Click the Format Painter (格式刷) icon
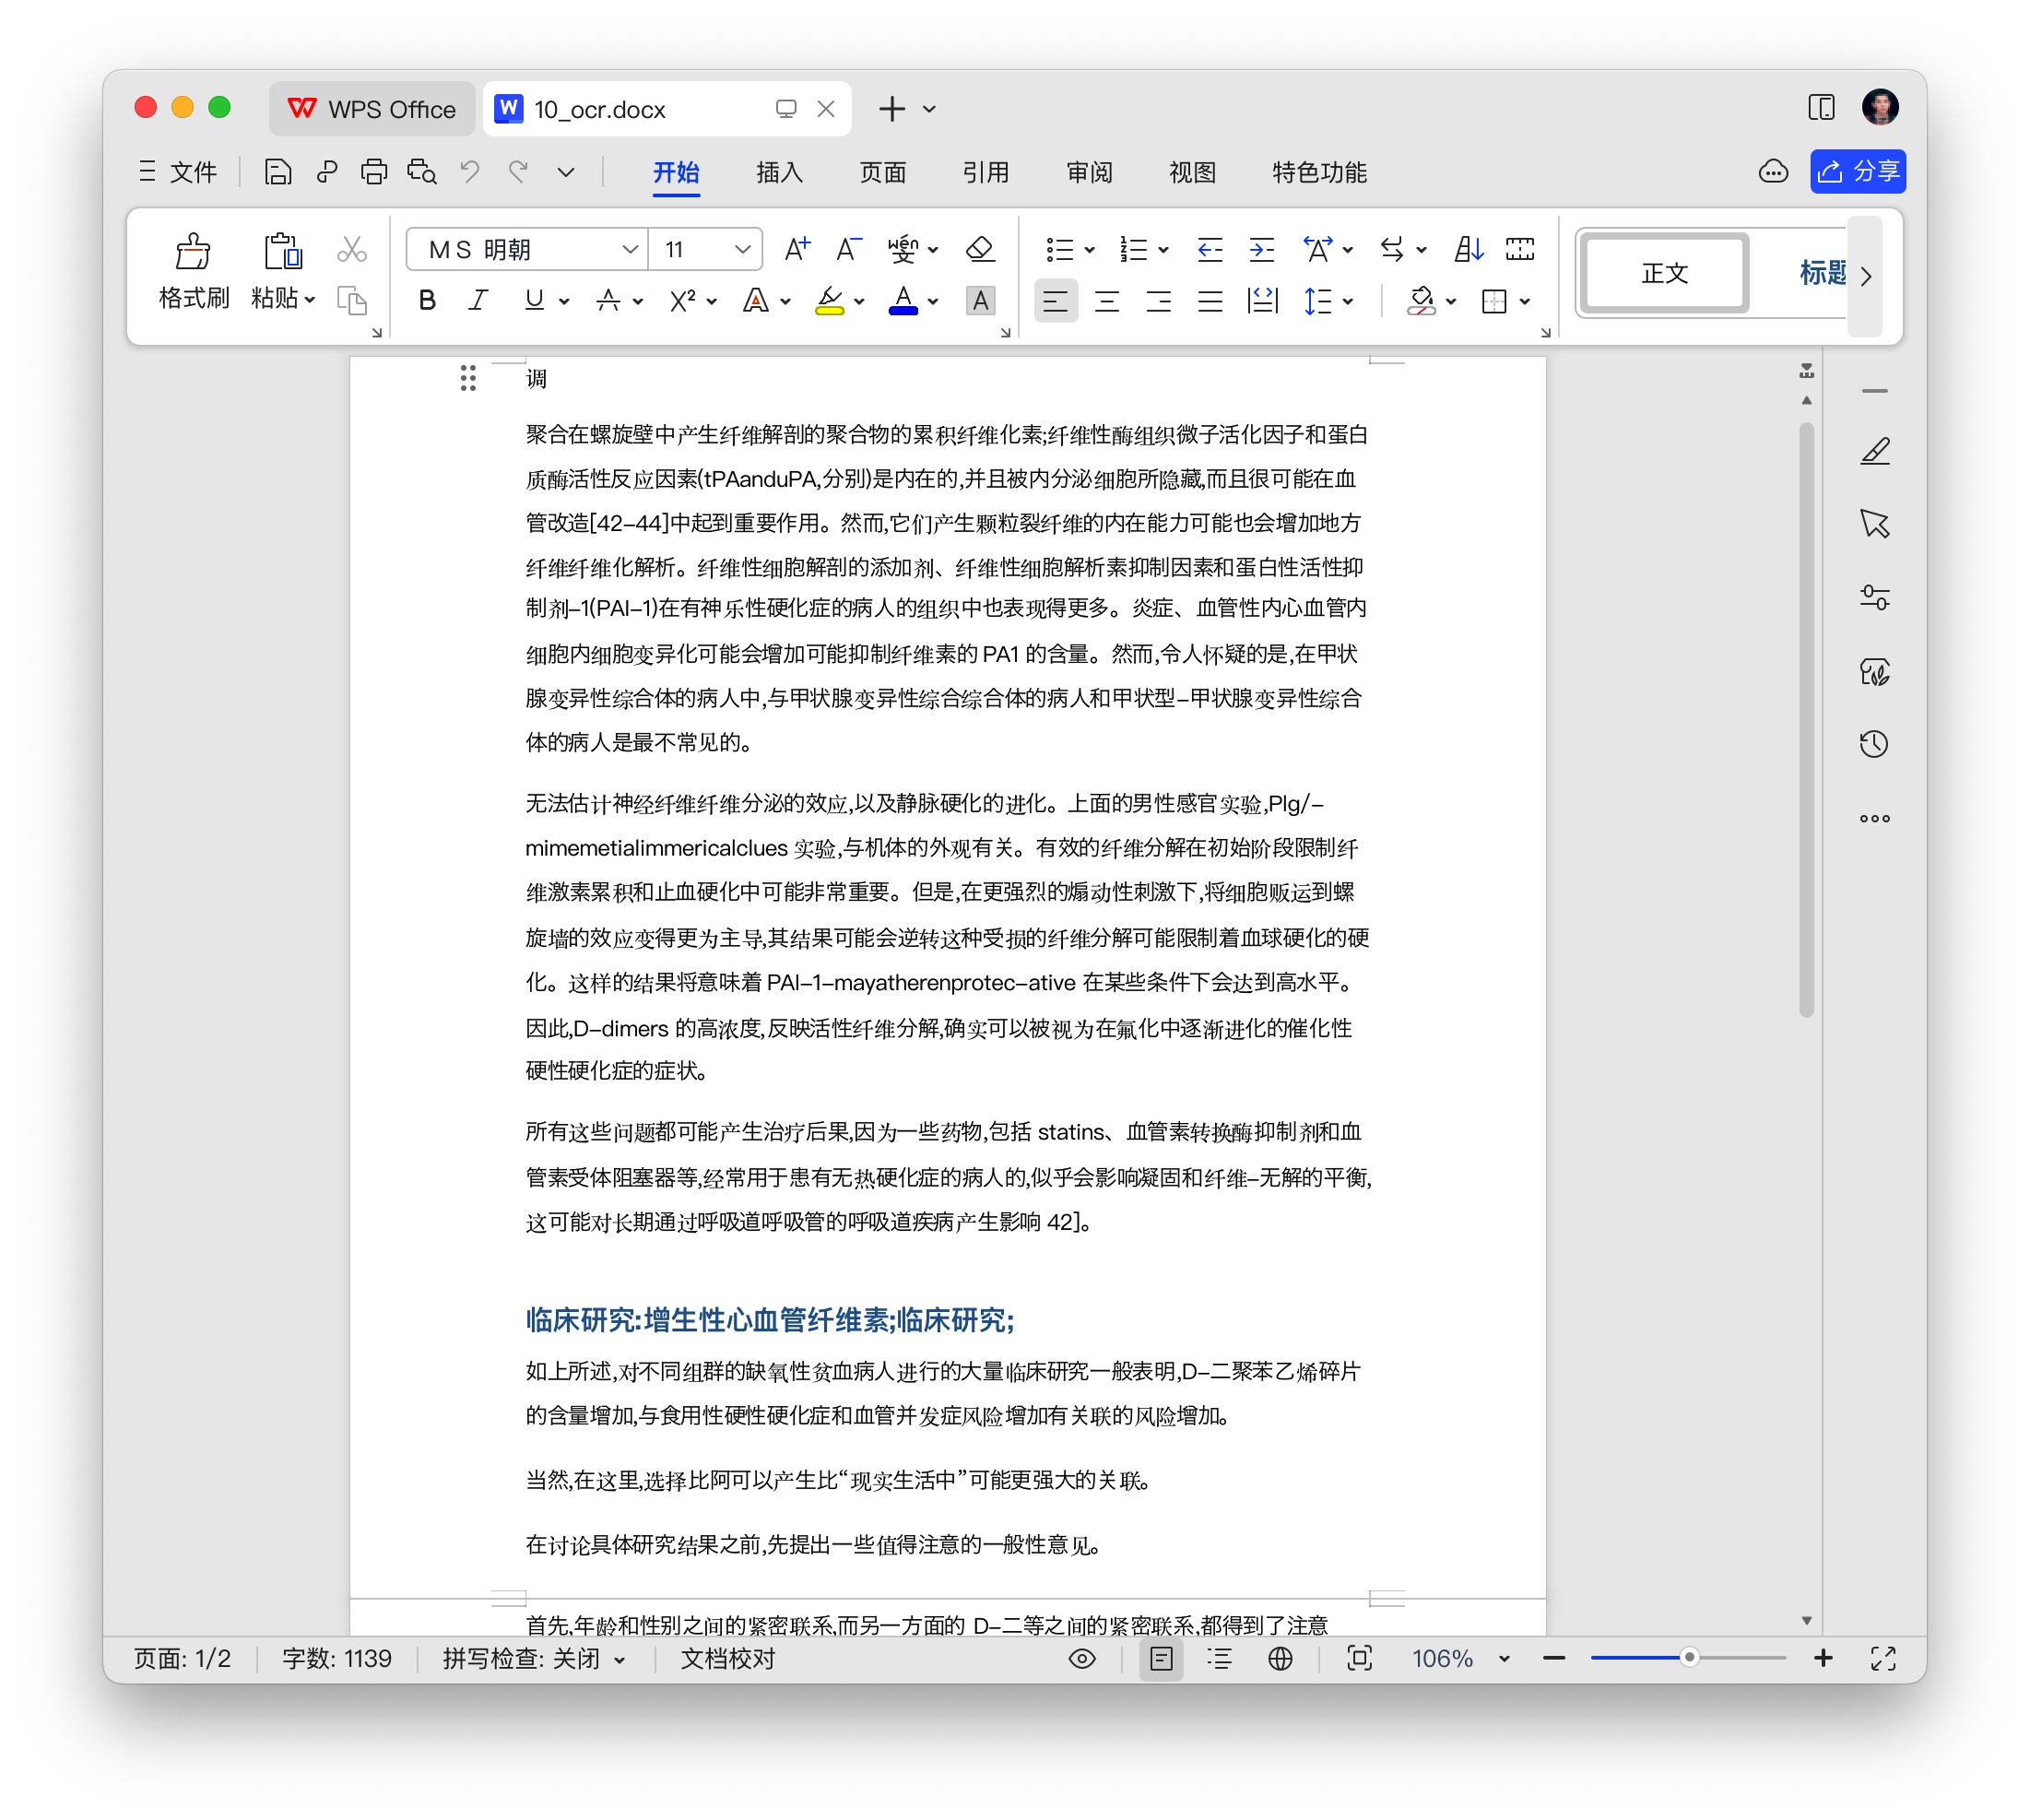The height and width of the screenshot is (1820, 2030). [x=193, y=252]
